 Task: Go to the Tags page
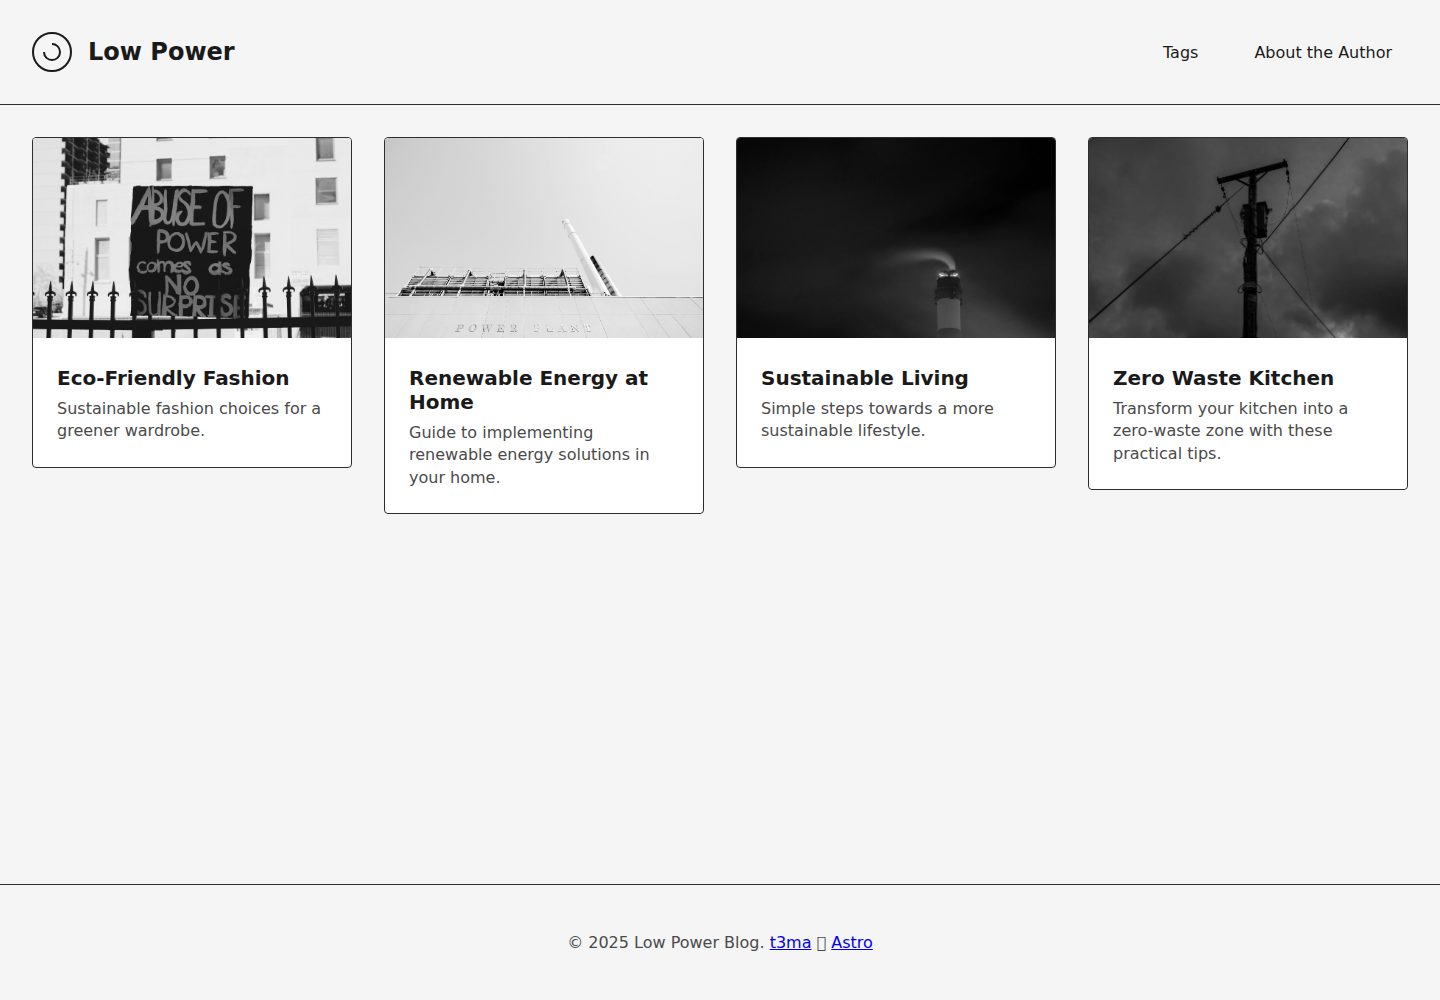(x=1180, y=52)
